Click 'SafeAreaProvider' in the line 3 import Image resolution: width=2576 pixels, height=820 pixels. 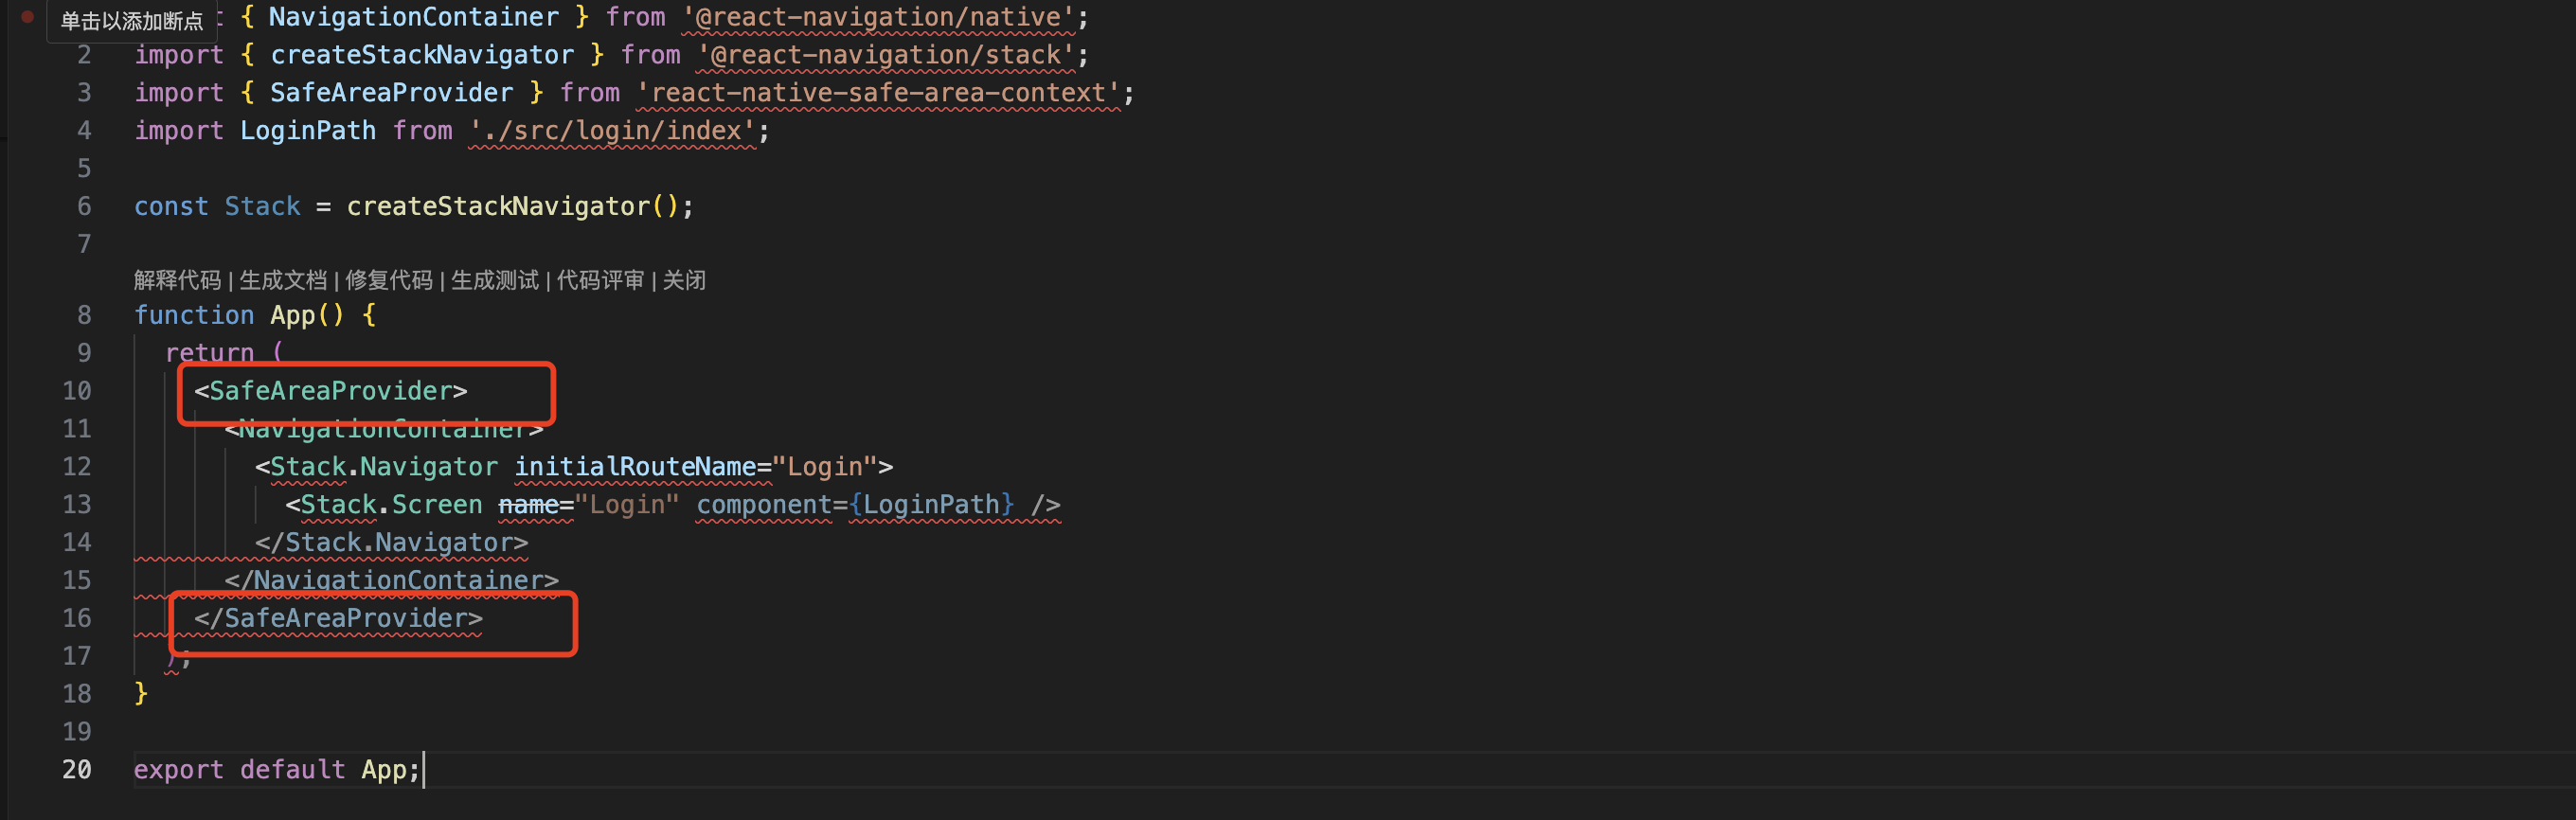[391, 93]
